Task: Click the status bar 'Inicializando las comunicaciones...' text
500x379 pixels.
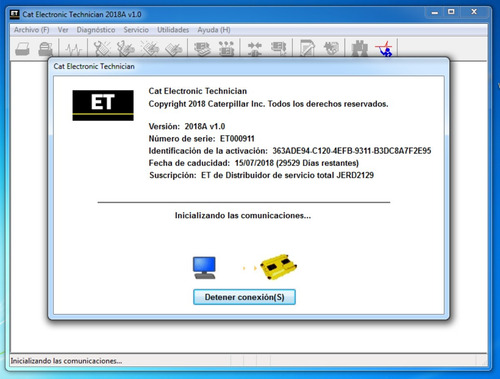Action: click(66, 361)
